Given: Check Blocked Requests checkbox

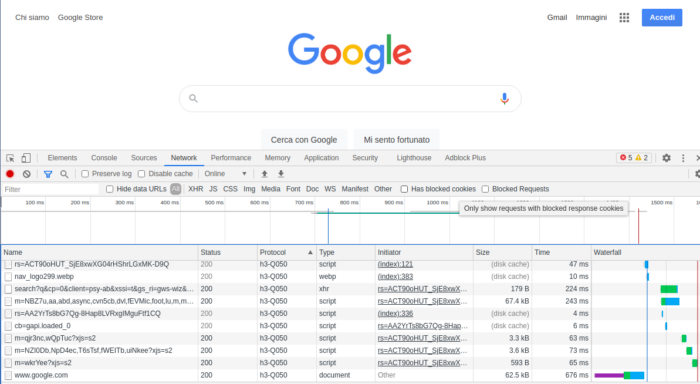Looking at the screenshot, I should click(x=485, y=189).
